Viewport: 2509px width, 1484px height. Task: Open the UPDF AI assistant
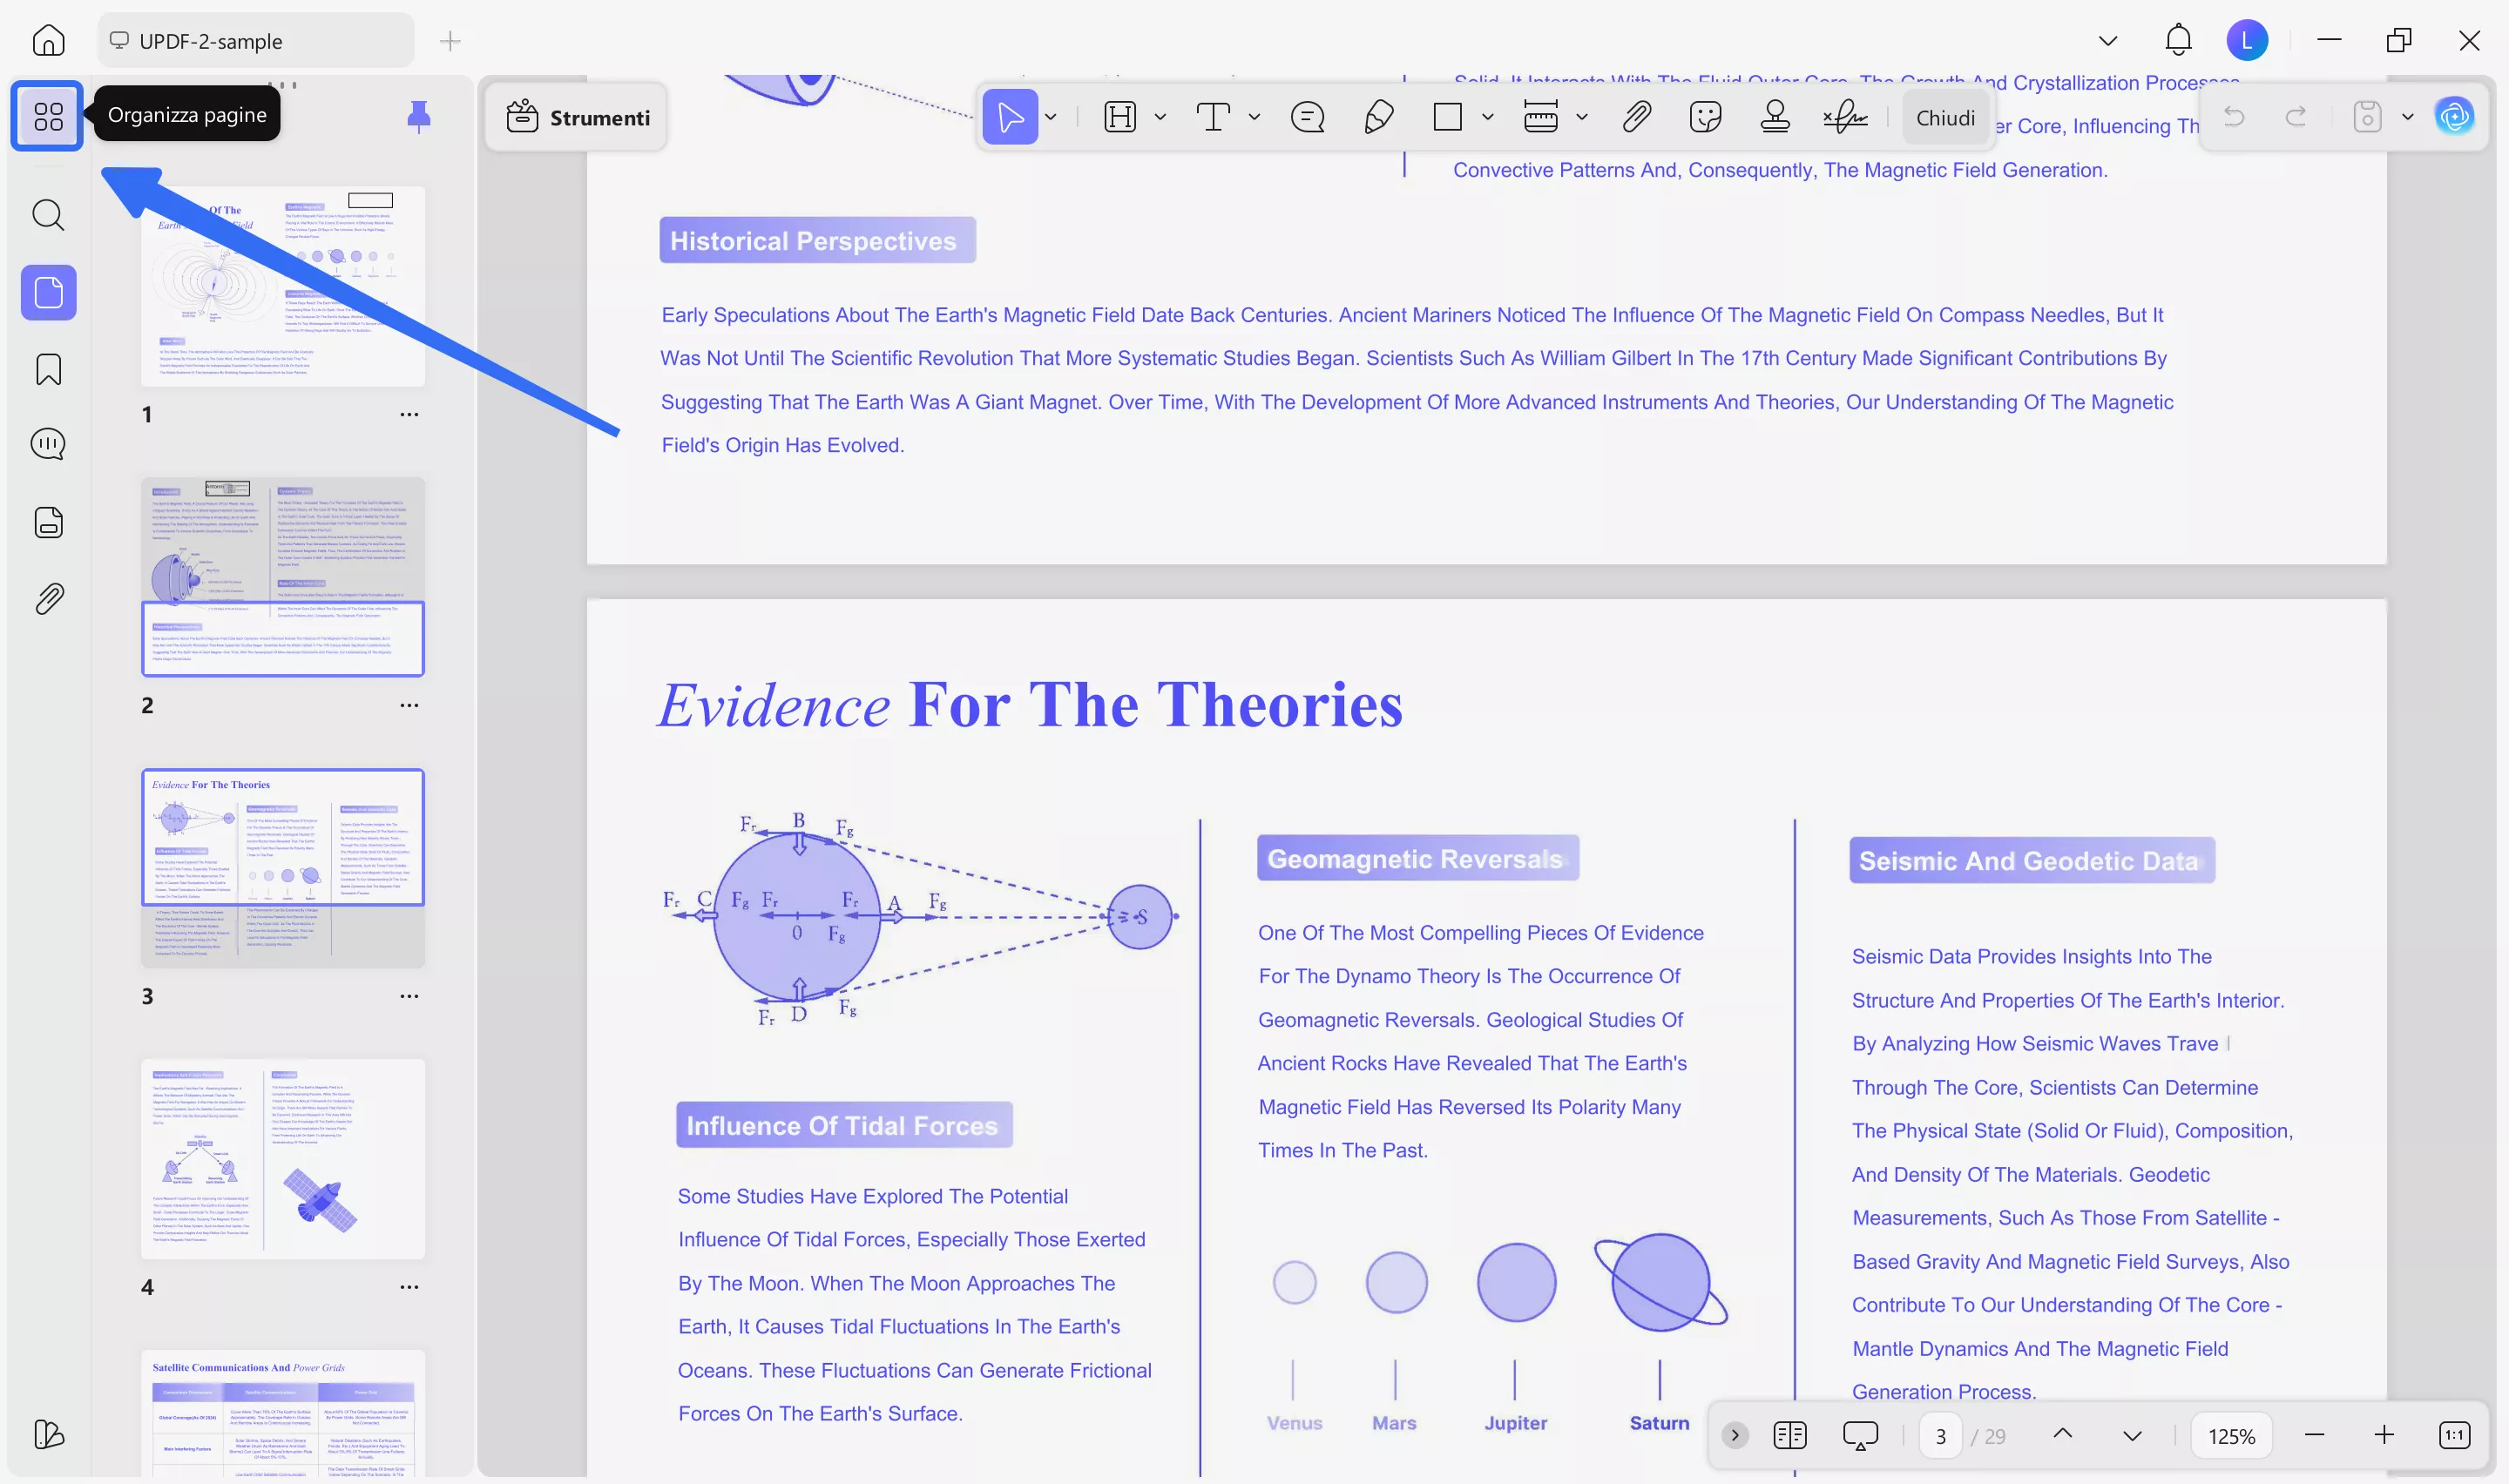[x=2453, y=117]
